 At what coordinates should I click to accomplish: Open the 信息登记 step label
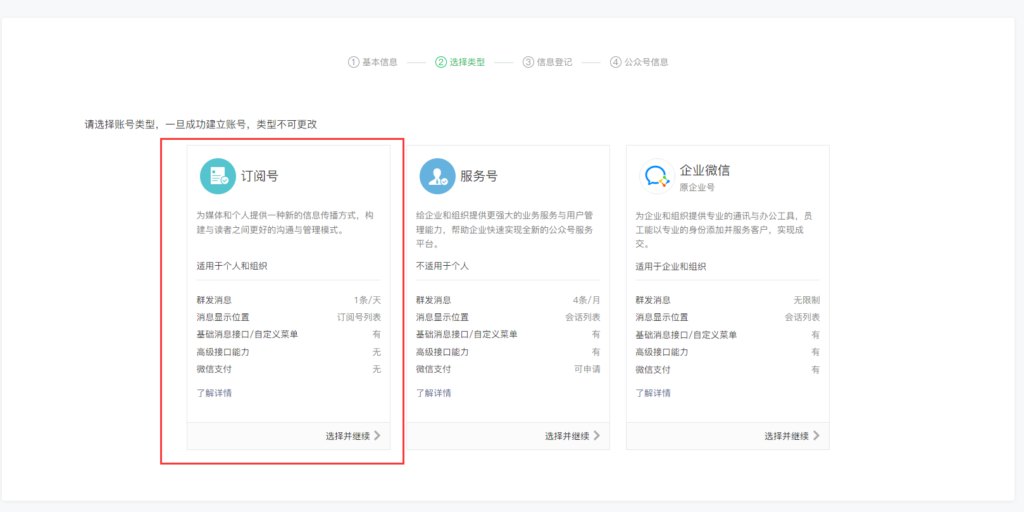coord(554,62)
